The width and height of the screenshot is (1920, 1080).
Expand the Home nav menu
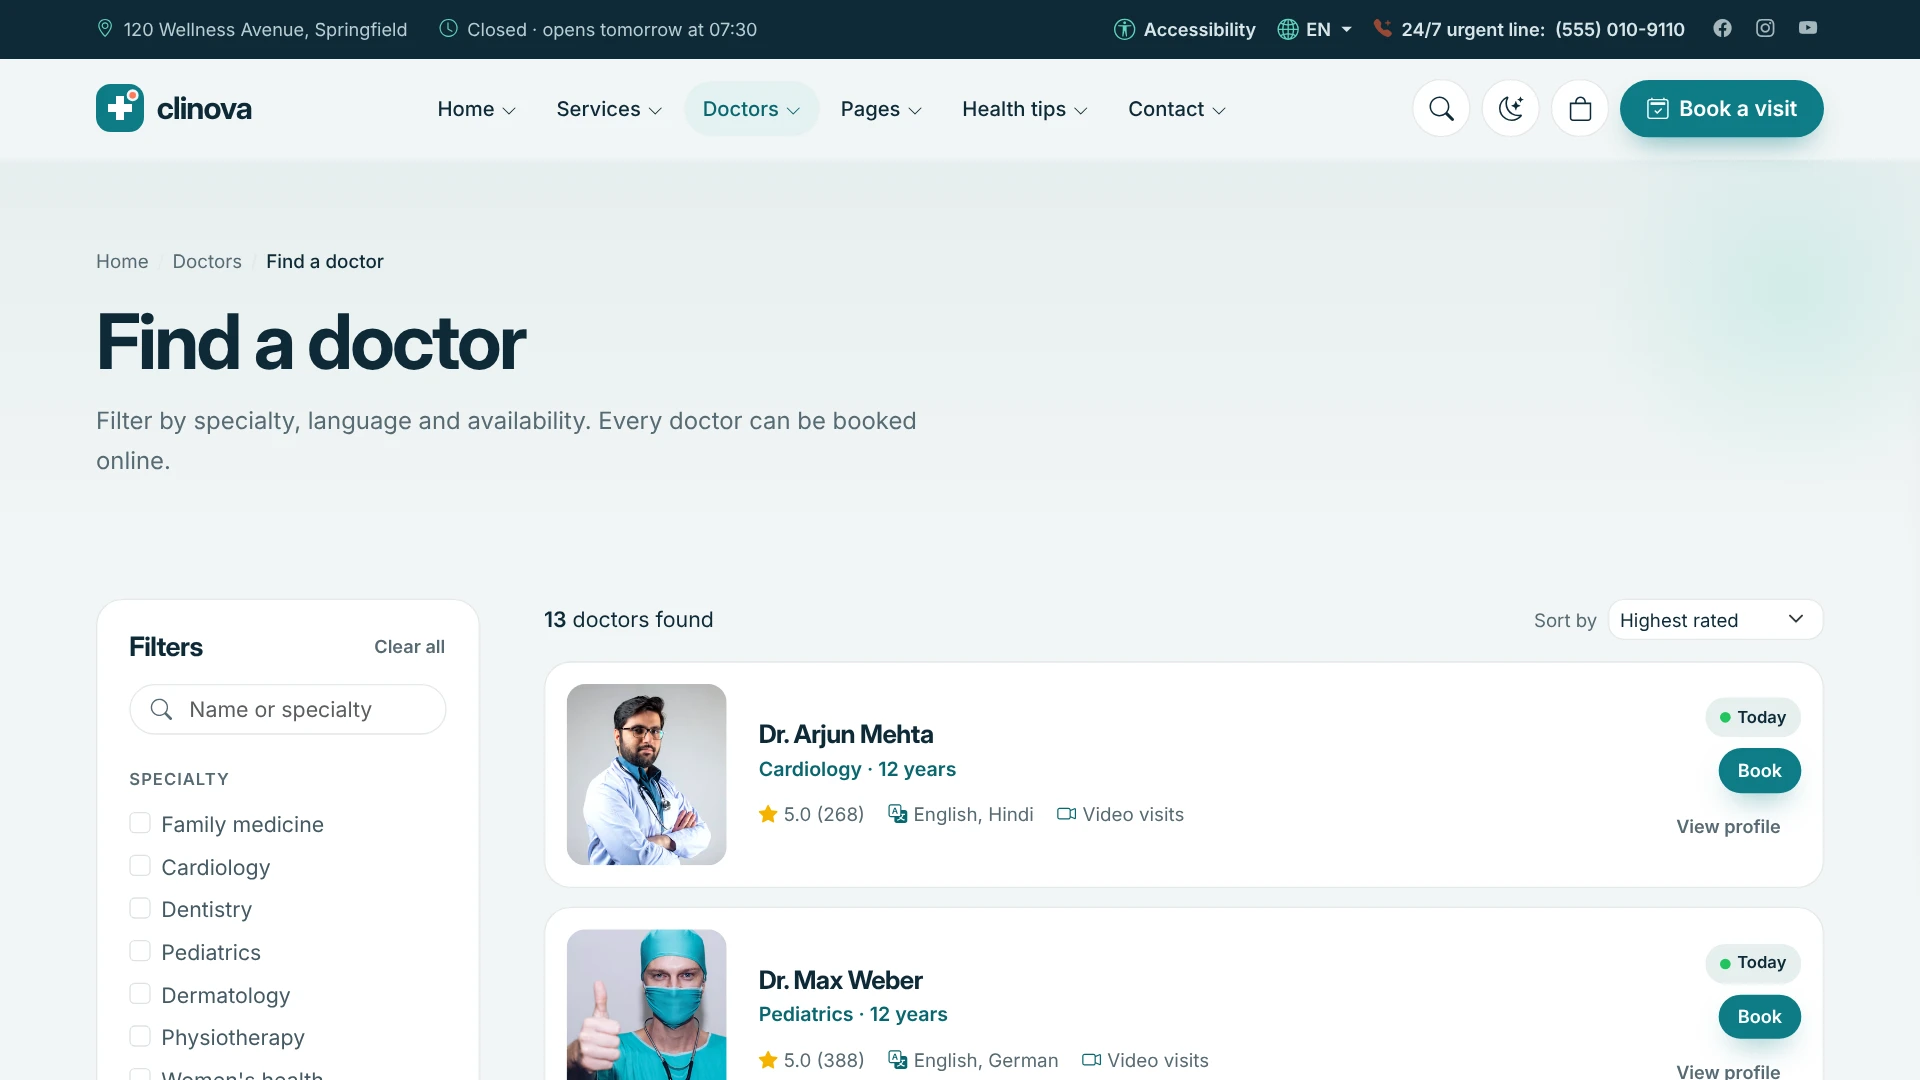coord(476,109)
